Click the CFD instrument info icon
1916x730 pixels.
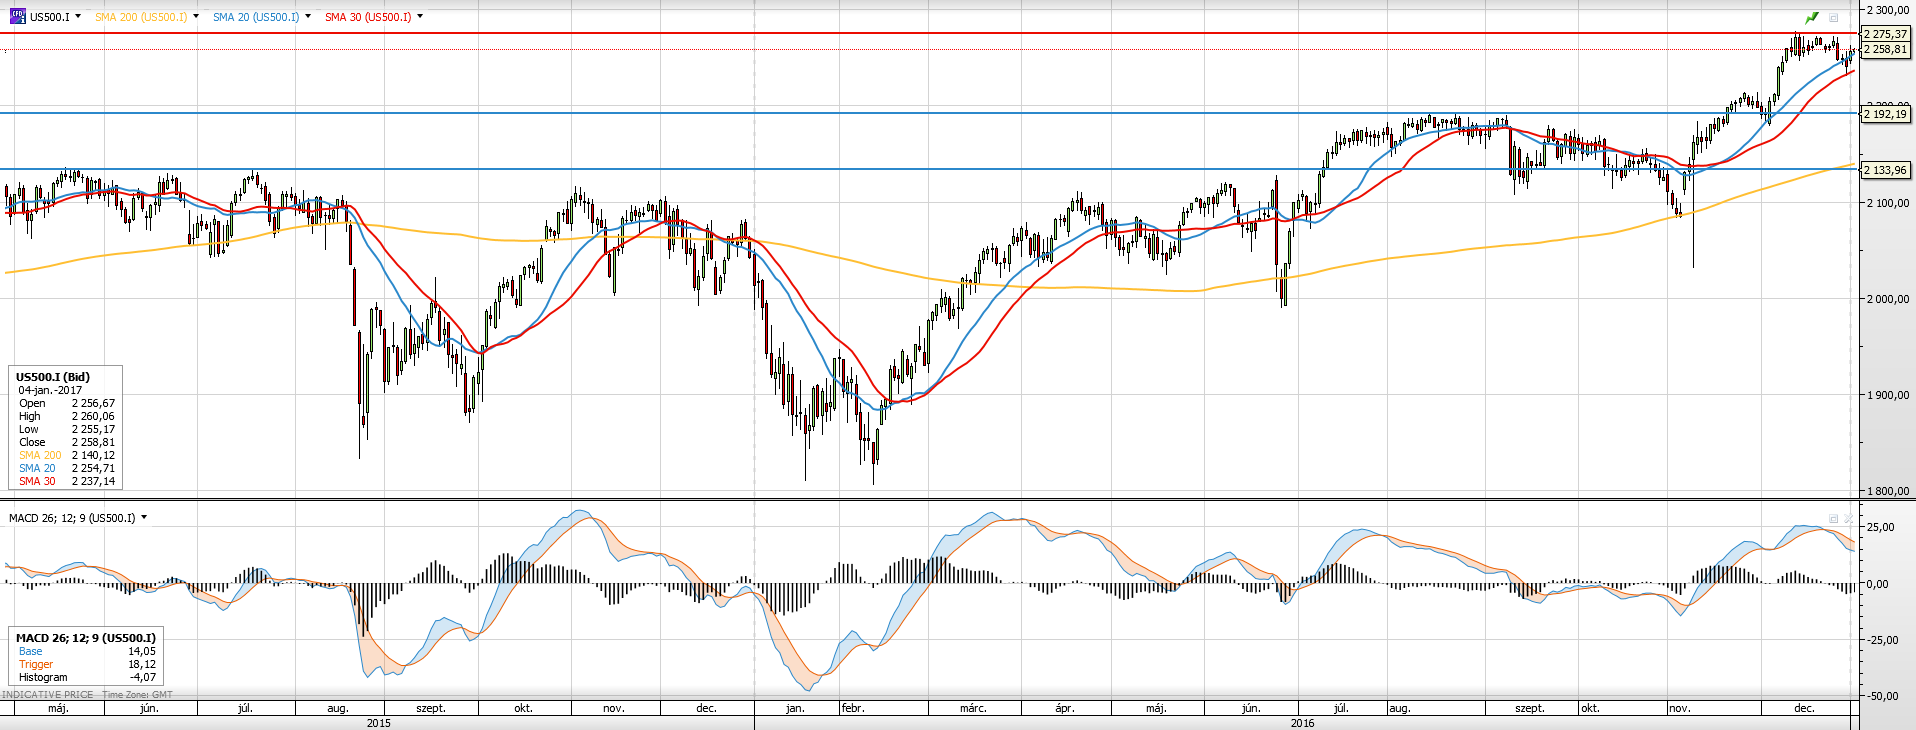[17, 16]
